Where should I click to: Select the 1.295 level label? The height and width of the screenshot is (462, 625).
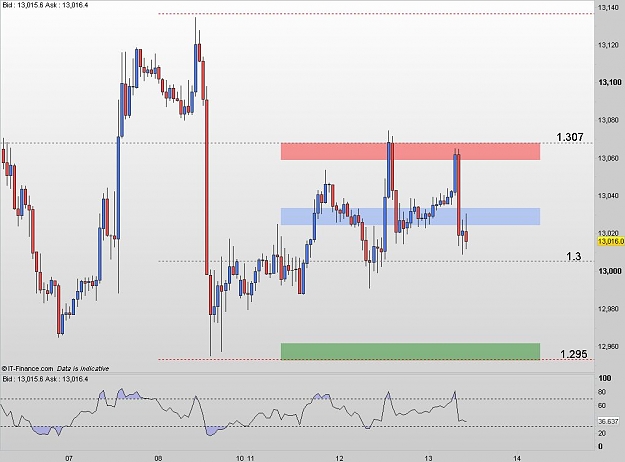[x=574, y=354]
